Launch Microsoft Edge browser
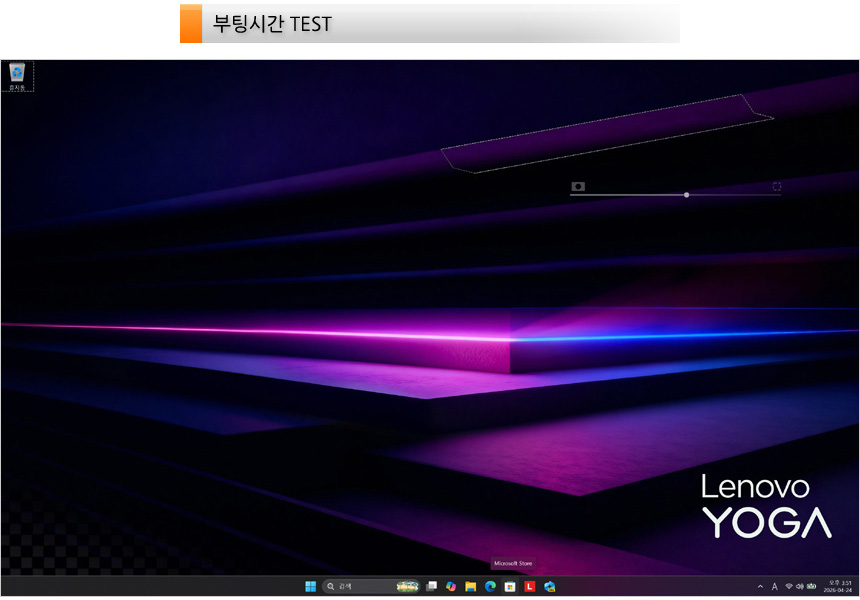The width and height of the screenshot is (860, 600). [x=490, y=586]
